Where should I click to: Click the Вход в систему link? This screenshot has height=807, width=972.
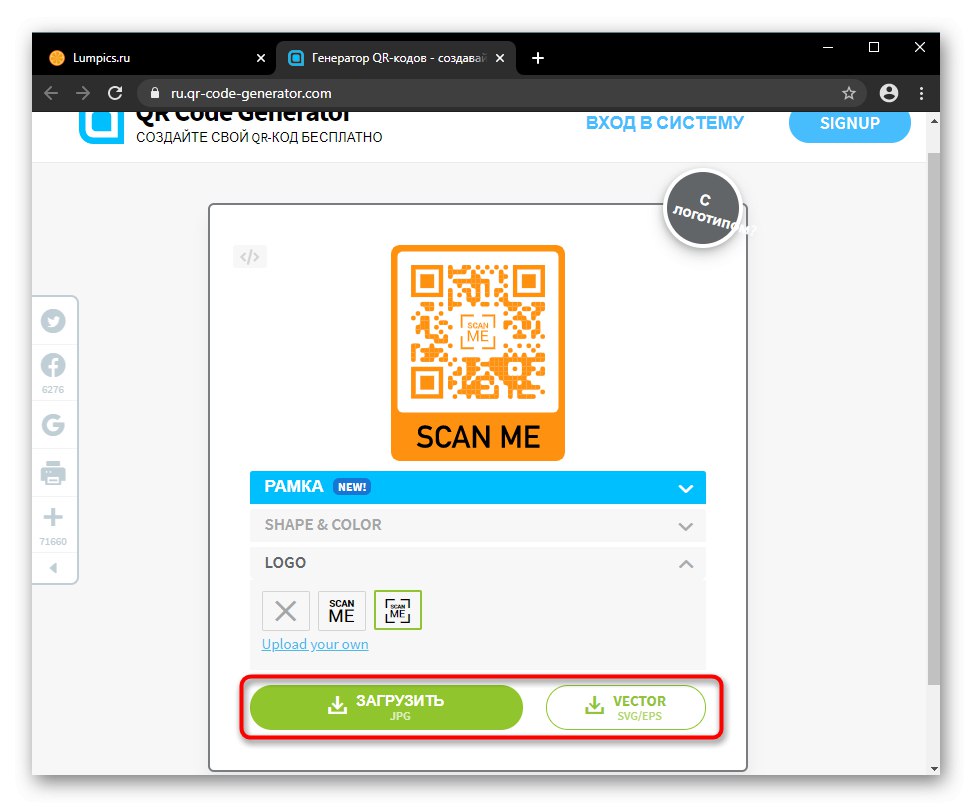pos(665,123)
